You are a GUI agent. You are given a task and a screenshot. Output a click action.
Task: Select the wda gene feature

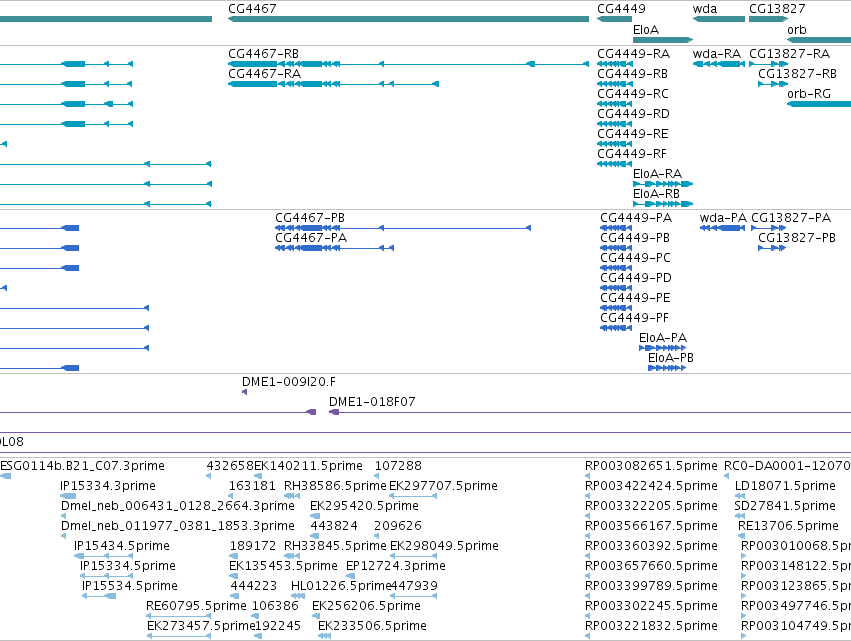tap(719, 19)
